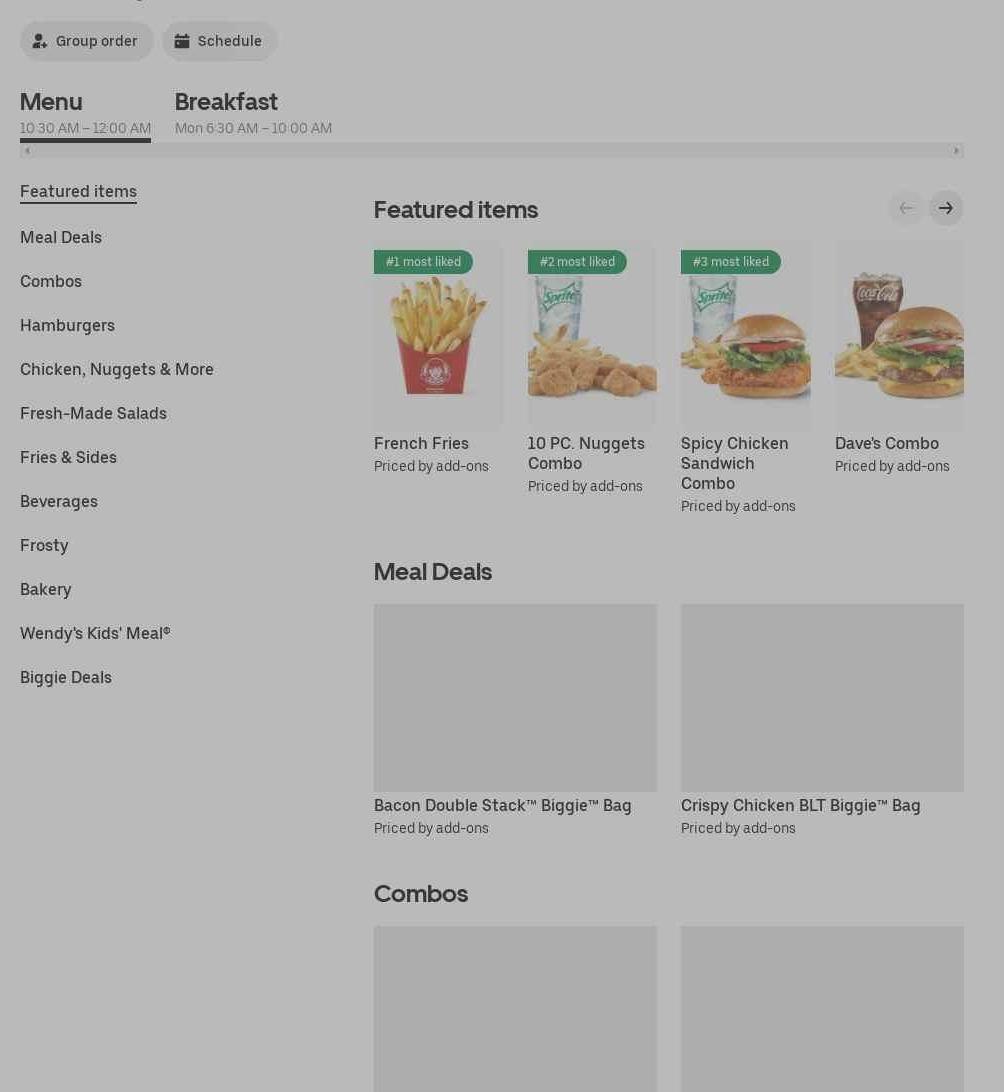Click the Group order person icon

[x=40, y=41]
